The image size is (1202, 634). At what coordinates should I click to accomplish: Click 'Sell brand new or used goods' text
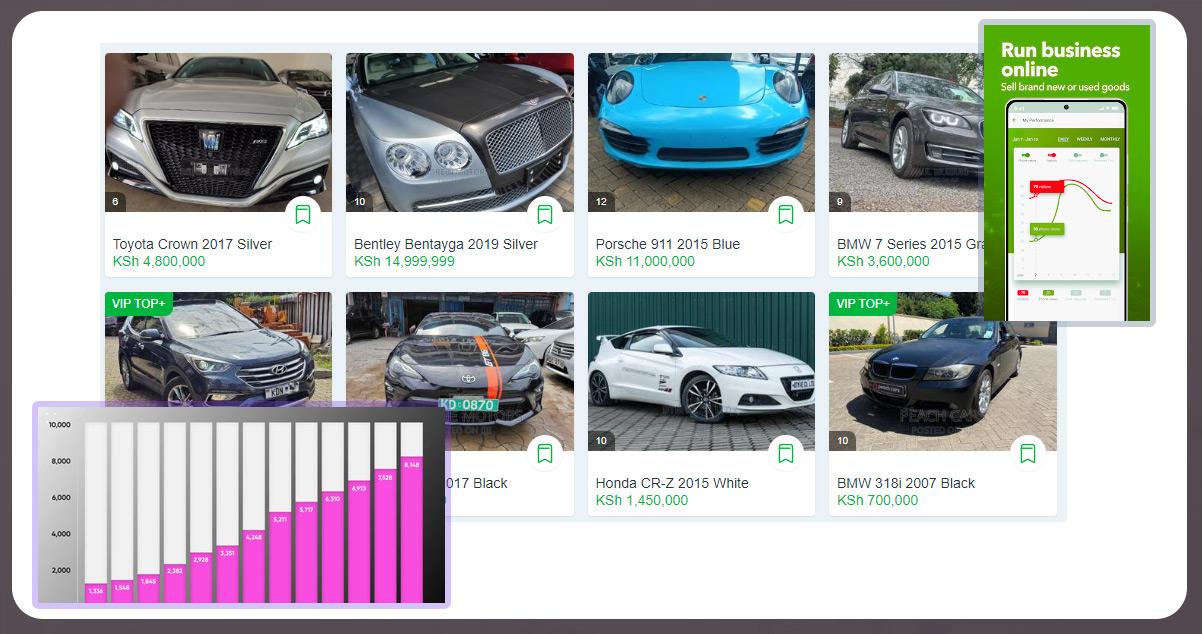click(x=1065, y=88)
